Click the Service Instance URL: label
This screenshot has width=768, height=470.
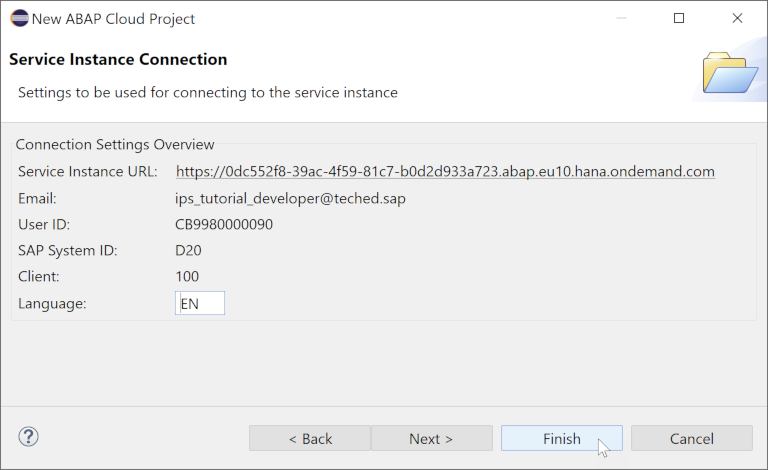coord(88,171)
